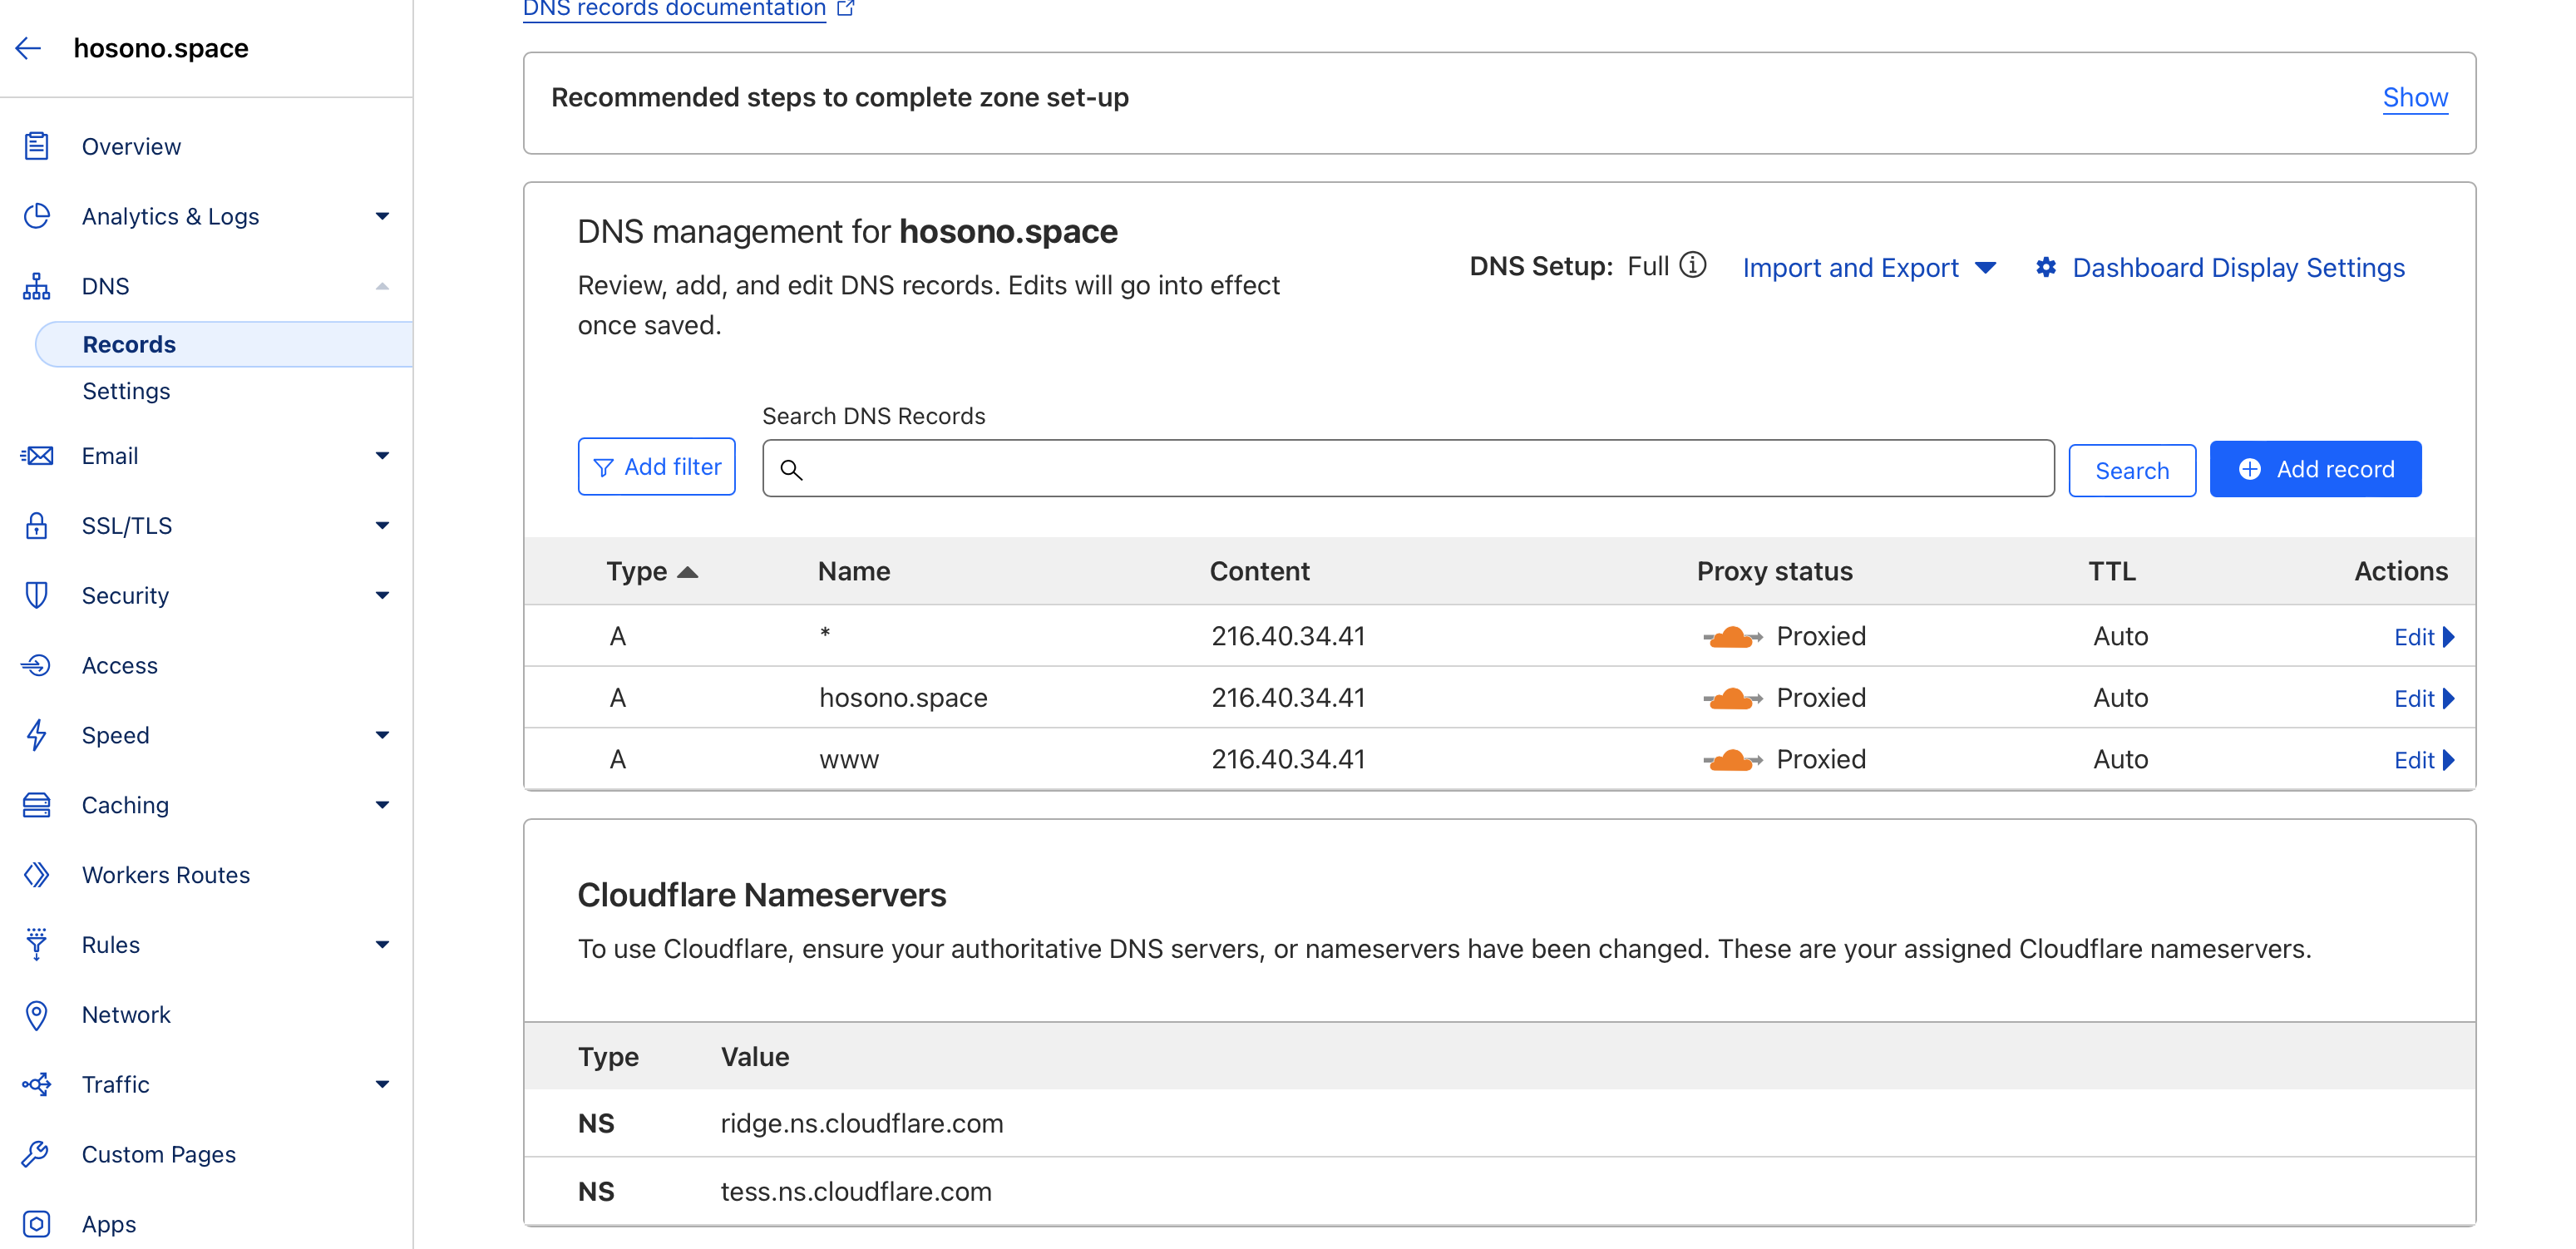Viewport: 2576px width, 1249px height.
Task: Click the Dashboard Display Settings gear icon
Action: (x=2046, y=267)
